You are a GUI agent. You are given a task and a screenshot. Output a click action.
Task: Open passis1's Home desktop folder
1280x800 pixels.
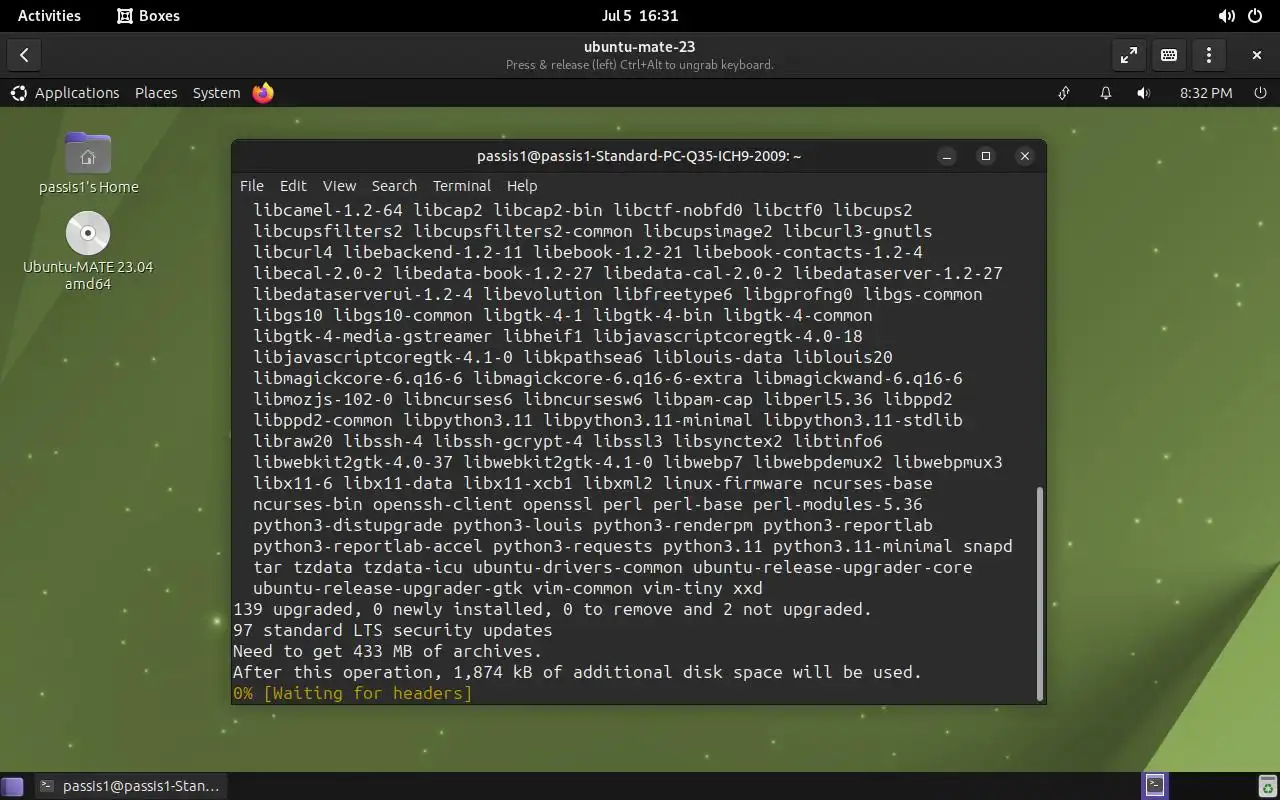pos(88,164)
